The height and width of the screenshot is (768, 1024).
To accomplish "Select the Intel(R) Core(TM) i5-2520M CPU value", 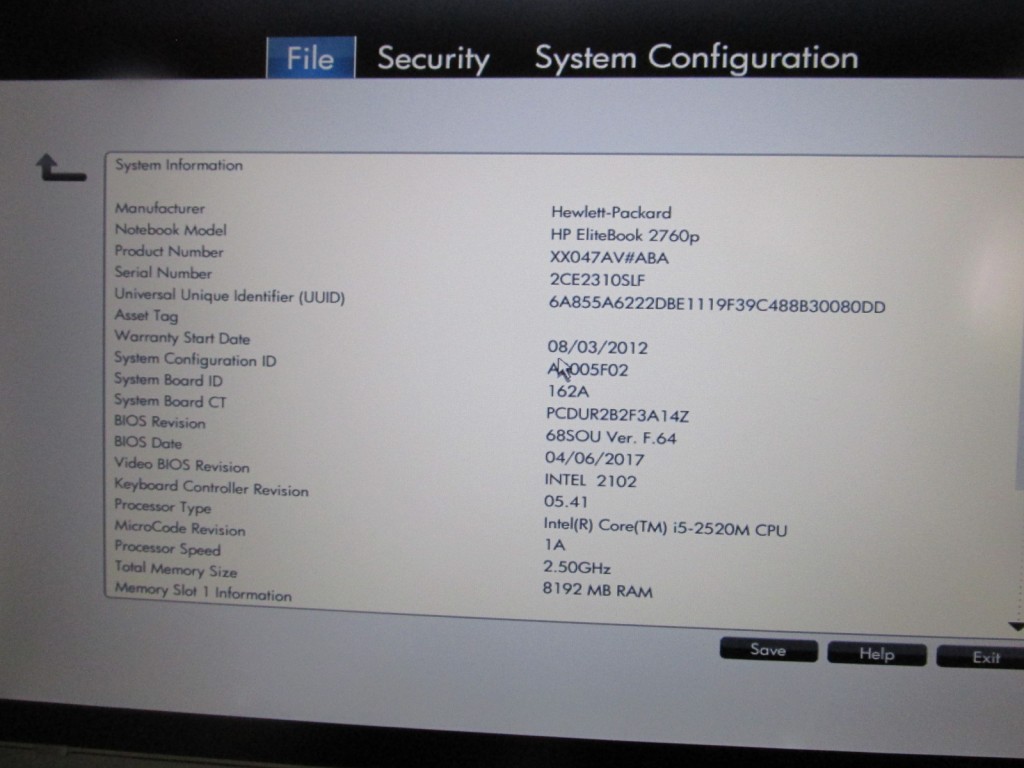I will 665,528.
